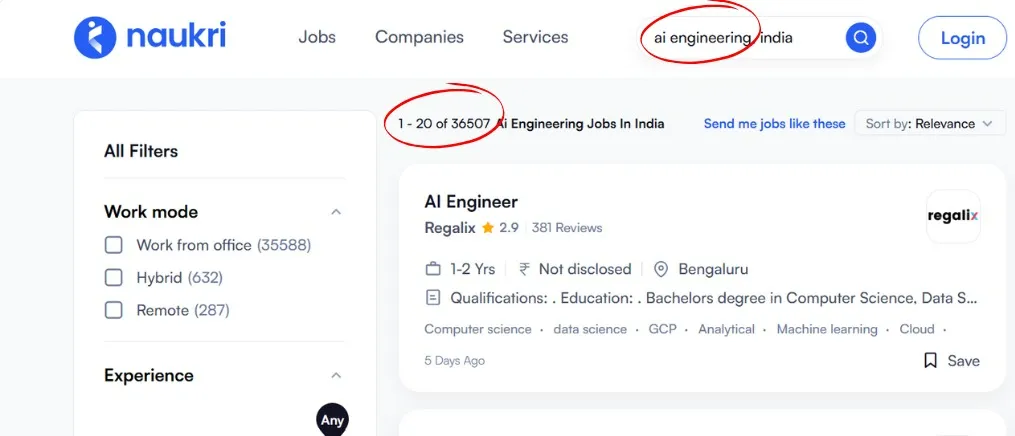Click the yellow star rating for Regalix
Image resolution: width=1015 pixels, height=436 pixels.
point(488,228)
